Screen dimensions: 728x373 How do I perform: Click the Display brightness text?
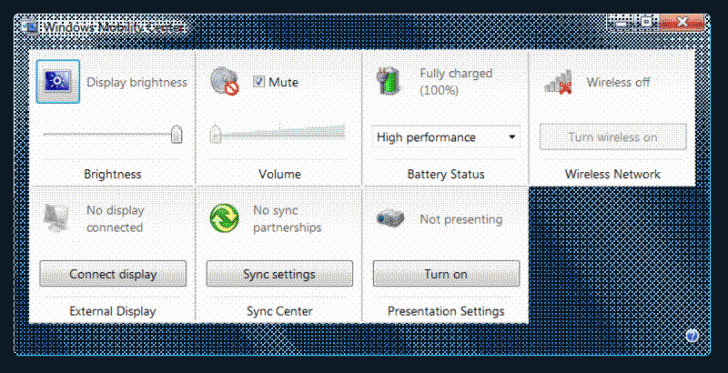[136, 82]
